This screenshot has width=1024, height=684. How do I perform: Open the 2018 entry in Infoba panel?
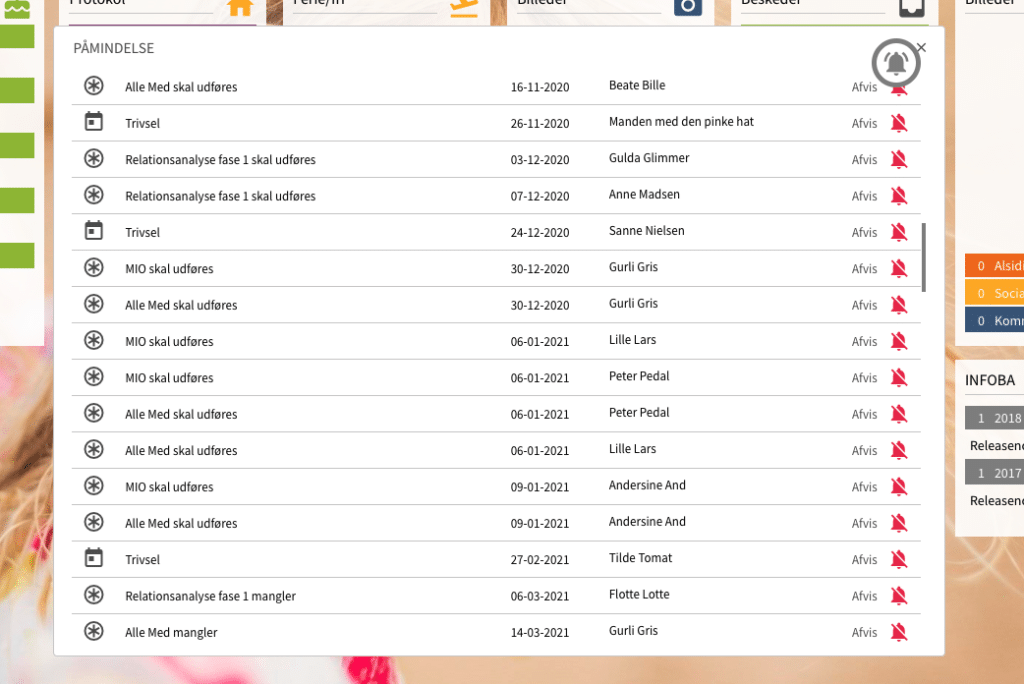994,418
